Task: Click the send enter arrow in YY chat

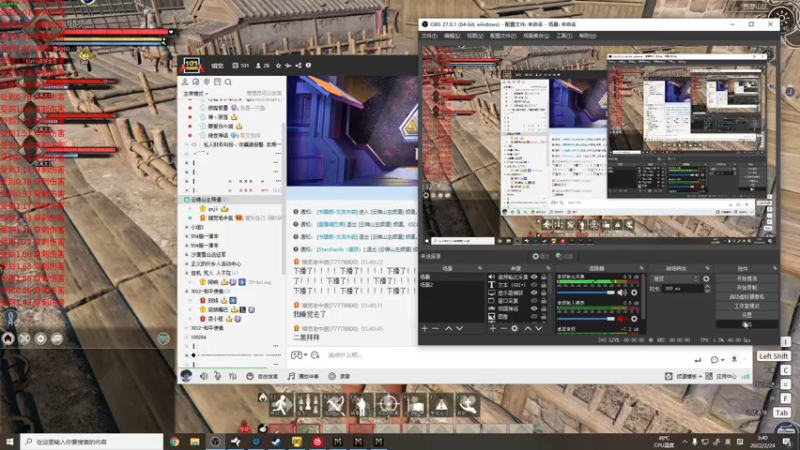Action: pyautogui.click(x=697, y=360)
